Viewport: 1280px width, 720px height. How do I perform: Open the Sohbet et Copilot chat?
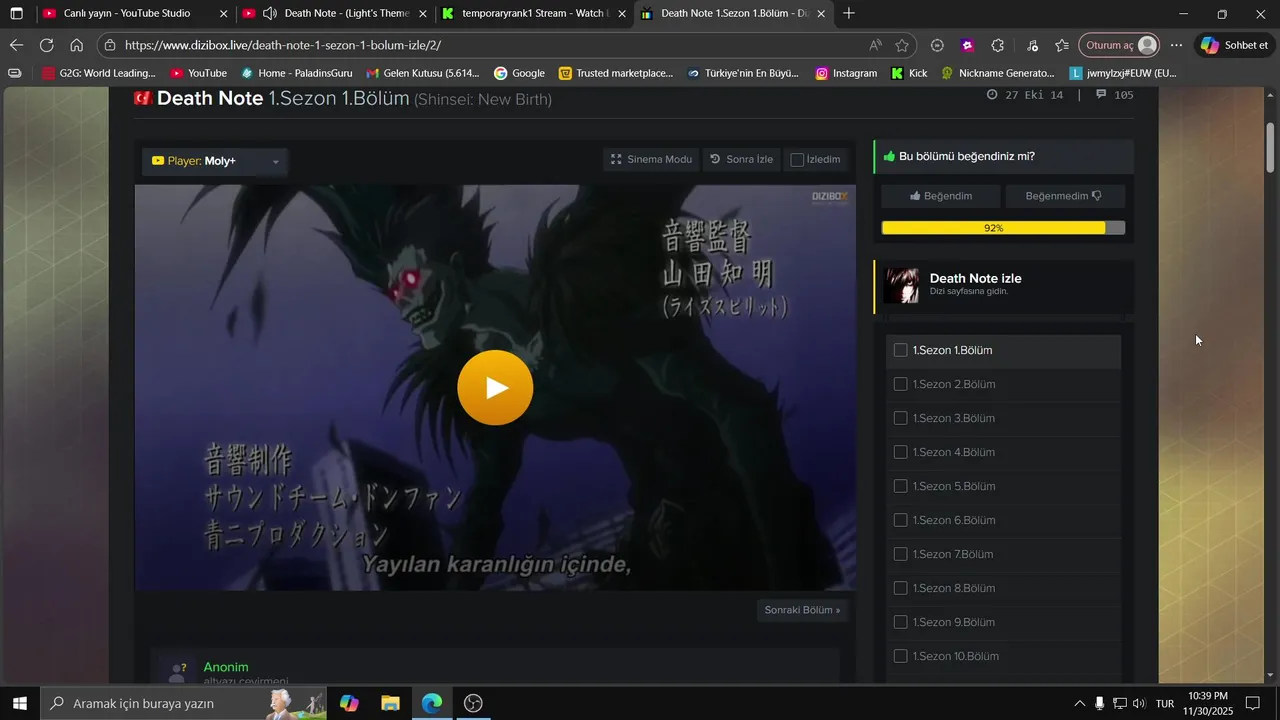point(1236,45)
